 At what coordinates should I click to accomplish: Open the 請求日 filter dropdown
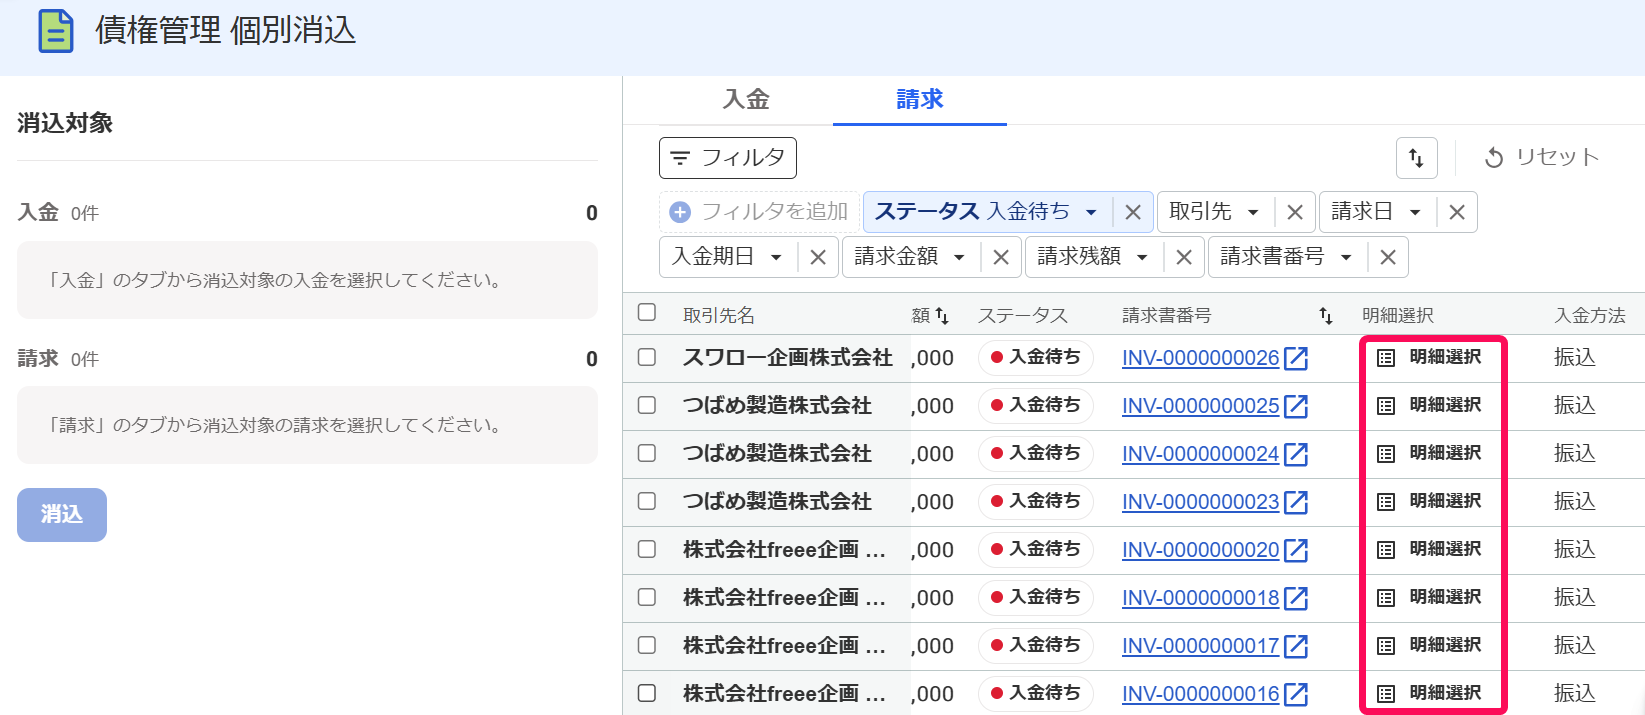point(1376,212)
